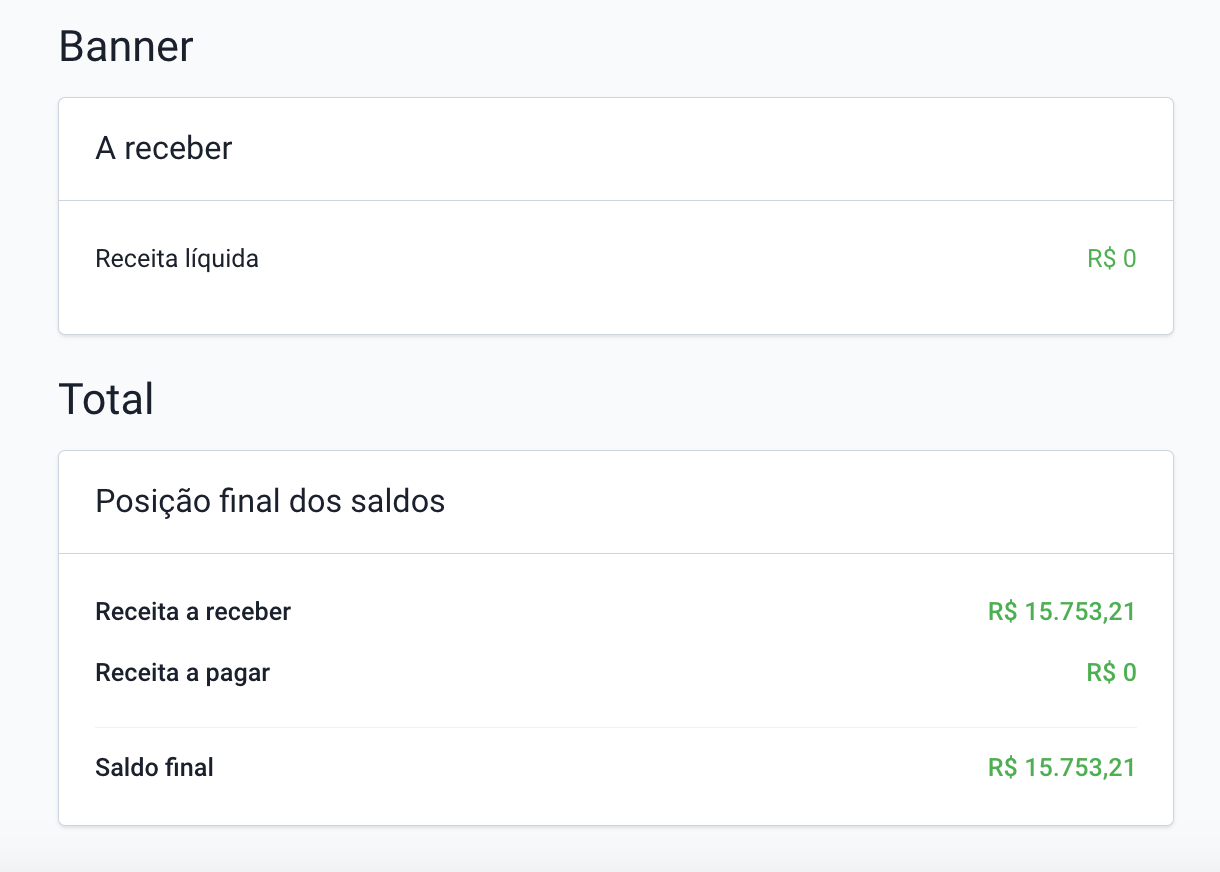
Task: Select the Receita a receber amount R$ 15.753,21
Action: coord(1061,611)
